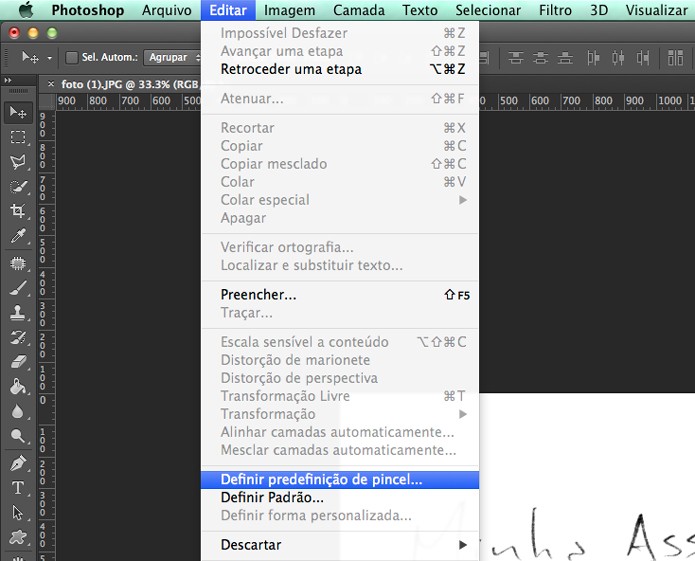Select the Eyedropper tool
The width and height of the screenshot is (695, 561).
pos(18,236)
